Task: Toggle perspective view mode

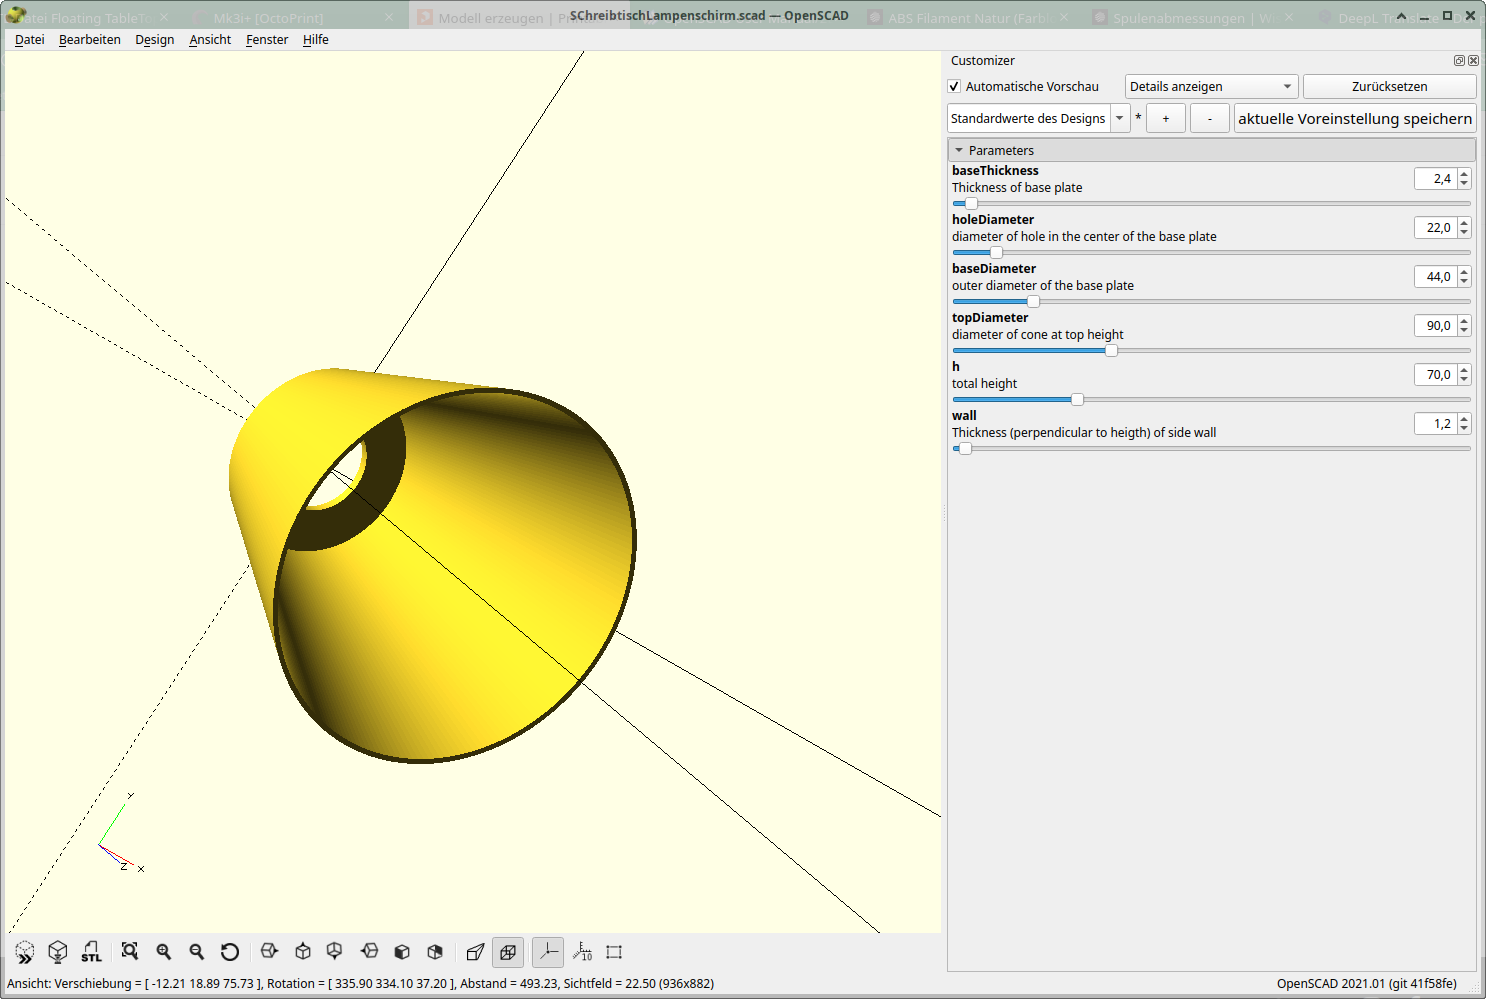Action: click(475, 952)
